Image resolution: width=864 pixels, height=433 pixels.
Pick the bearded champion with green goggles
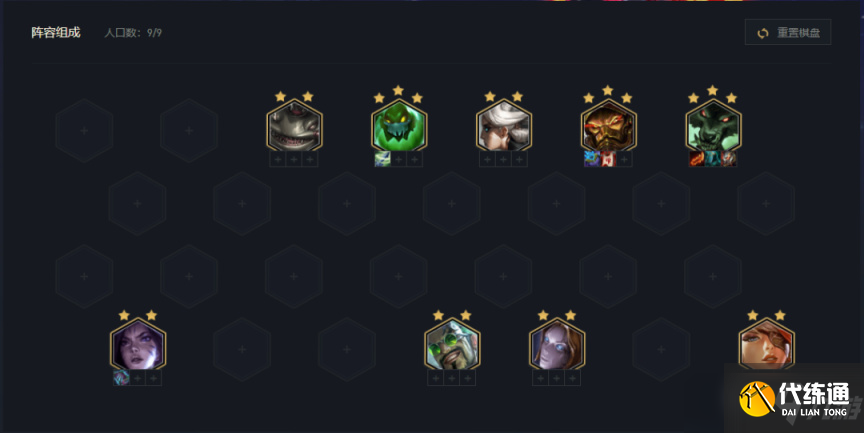pos(452,344)
